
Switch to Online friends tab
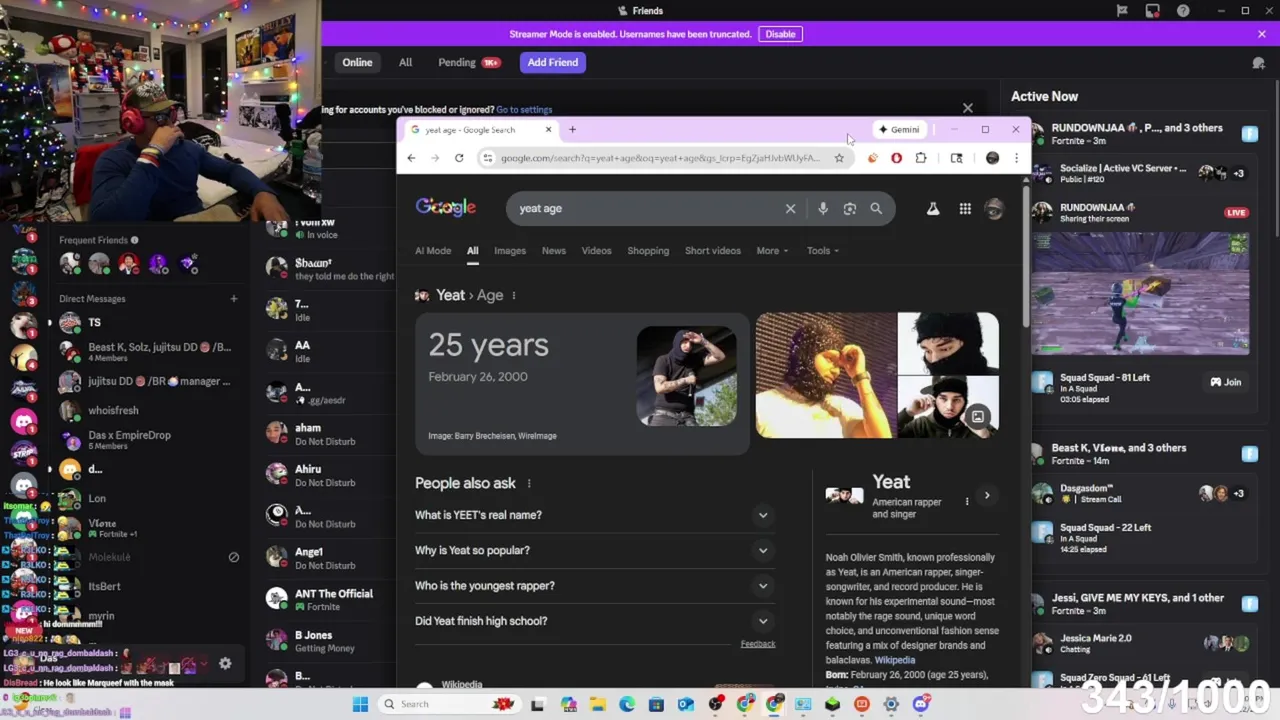[x=357, y=62]
